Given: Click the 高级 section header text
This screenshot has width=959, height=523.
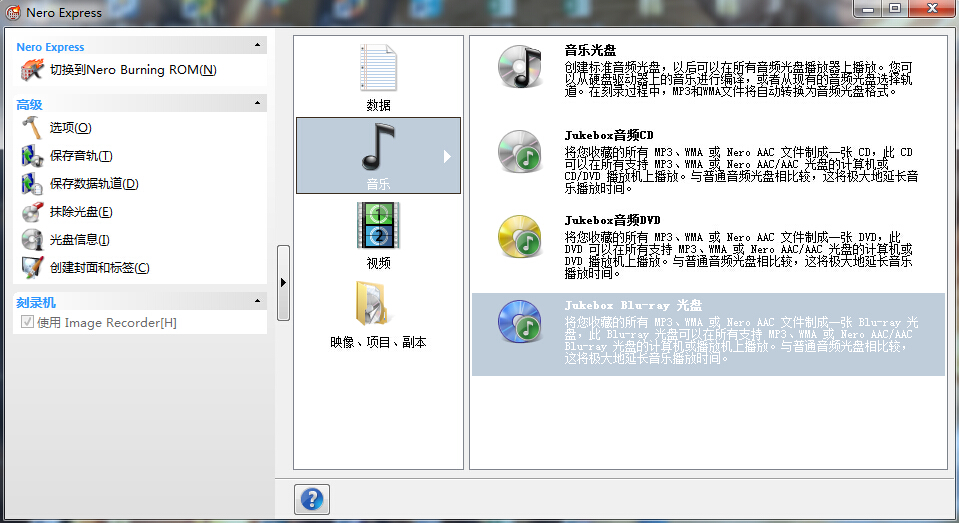Looking at the screenshot, I should coord(29,105).
